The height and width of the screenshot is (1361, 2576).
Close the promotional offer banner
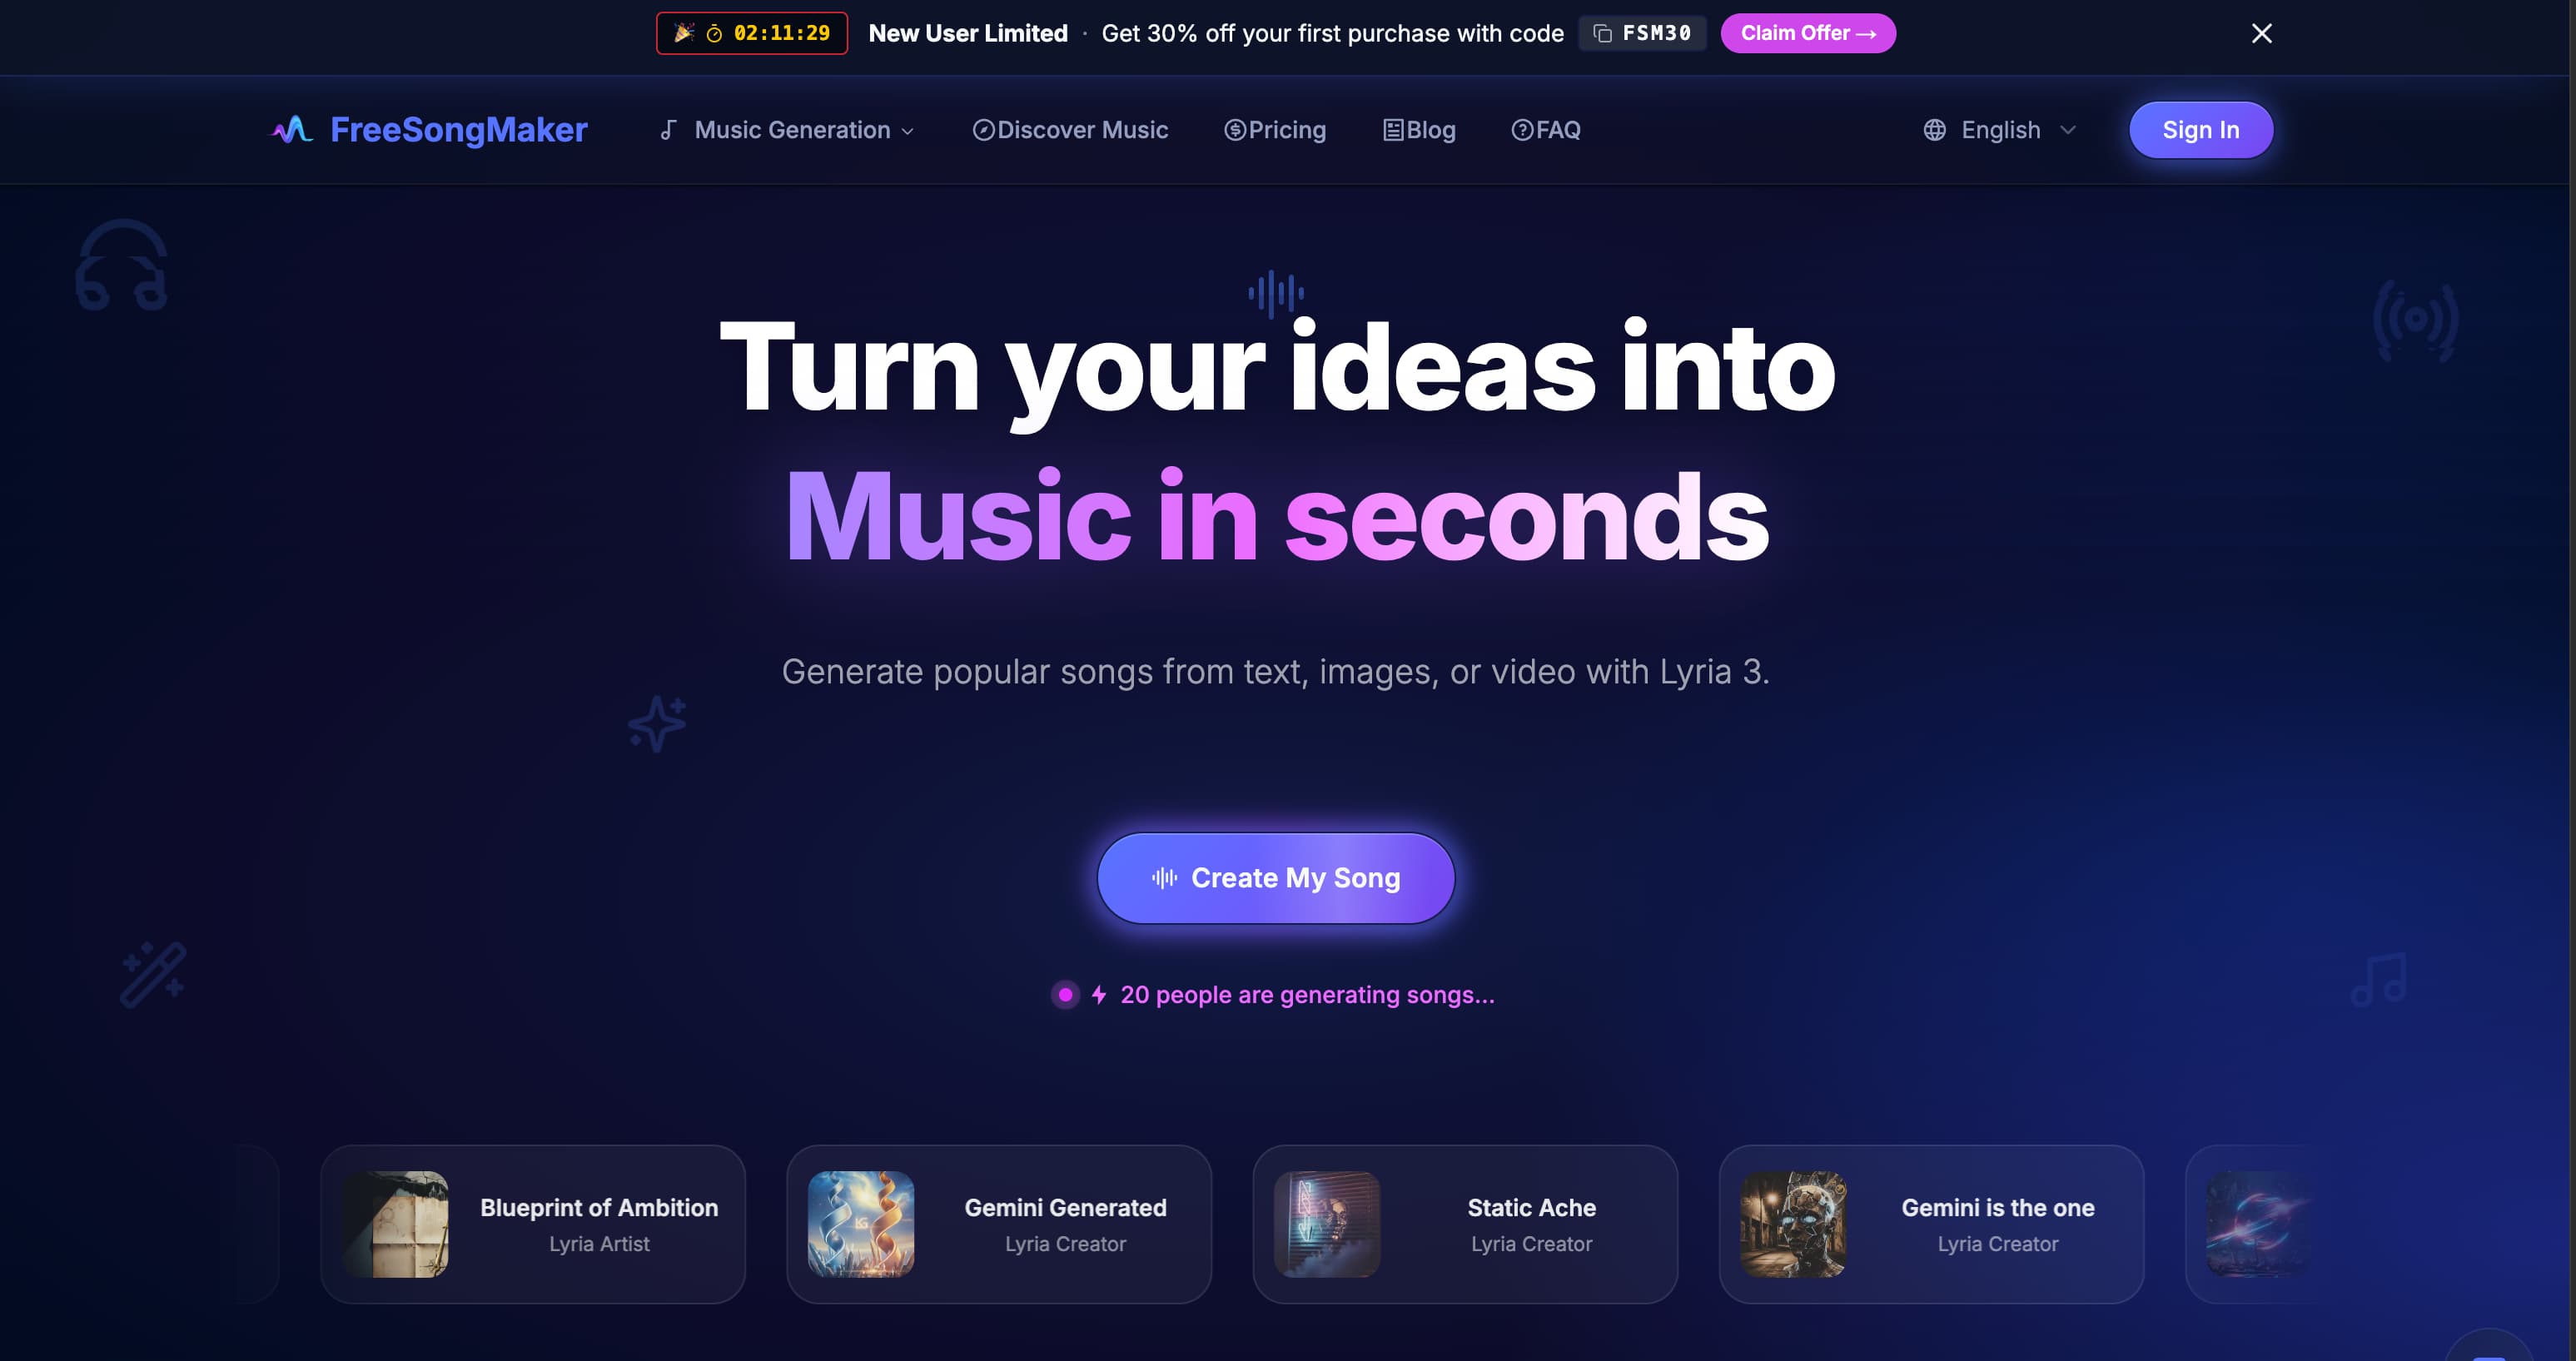(2261, 34)
